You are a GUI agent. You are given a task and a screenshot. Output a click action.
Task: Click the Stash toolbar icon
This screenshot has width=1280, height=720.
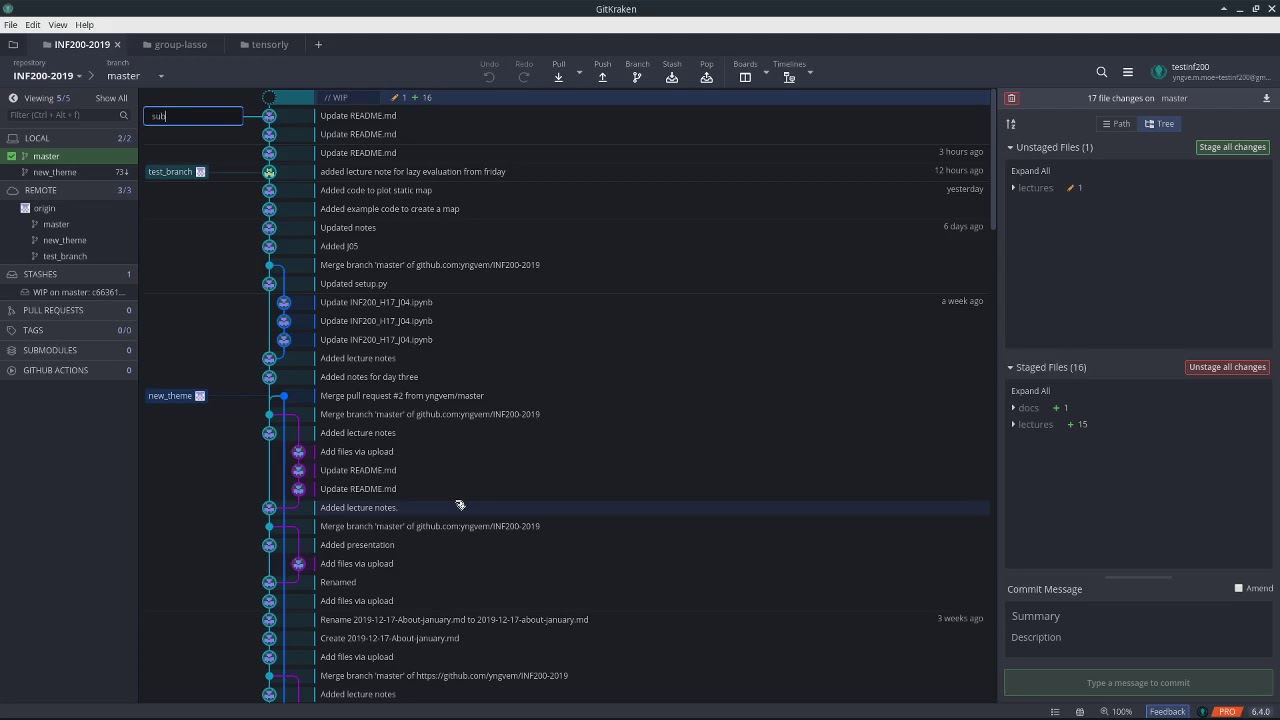pyautogui.click(x=672, y=78)
